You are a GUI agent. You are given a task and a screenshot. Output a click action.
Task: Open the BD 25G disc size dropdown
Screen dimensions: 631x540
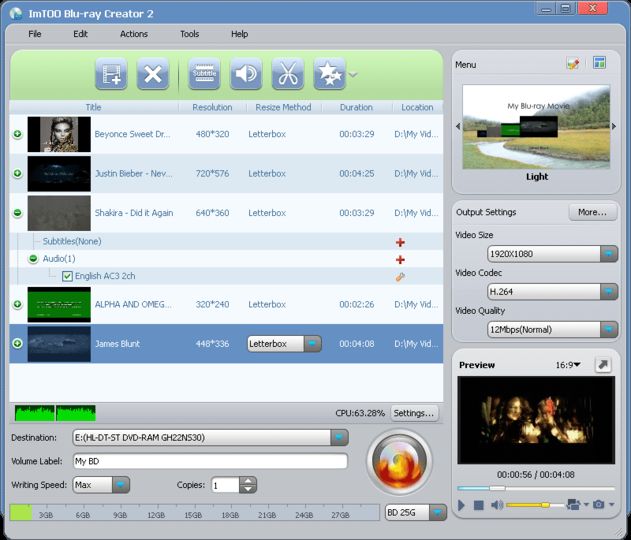coord(438,513)
